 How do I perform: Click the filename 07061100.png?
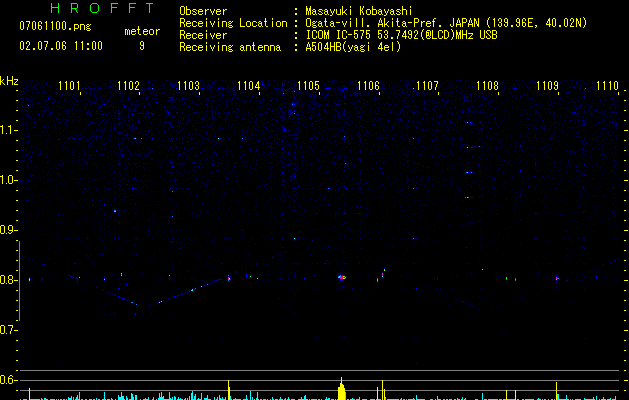[x=55, y=27]
